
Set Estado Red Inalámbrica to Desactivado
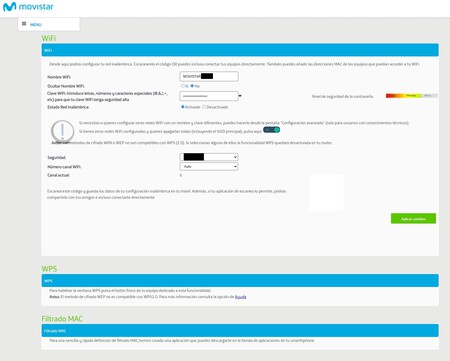click(204, 107)
